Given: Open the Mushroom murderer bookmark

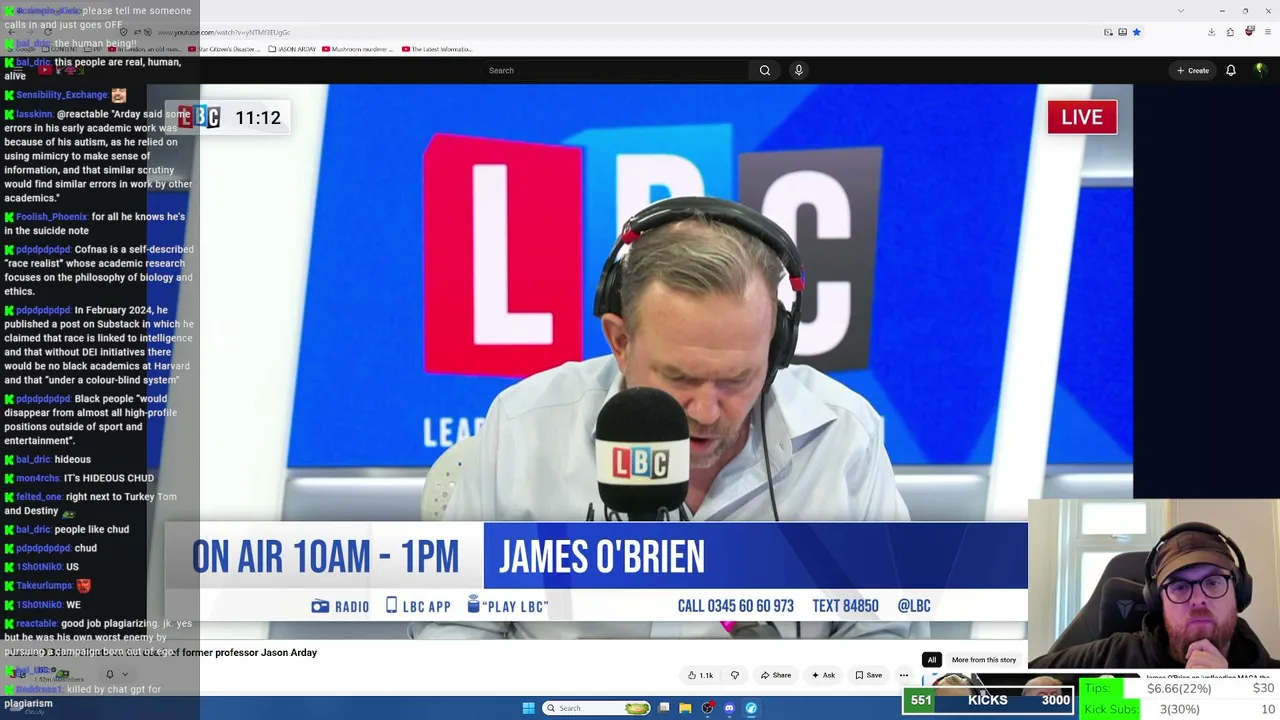Looking at the screenshot, I should coord(359,49).
